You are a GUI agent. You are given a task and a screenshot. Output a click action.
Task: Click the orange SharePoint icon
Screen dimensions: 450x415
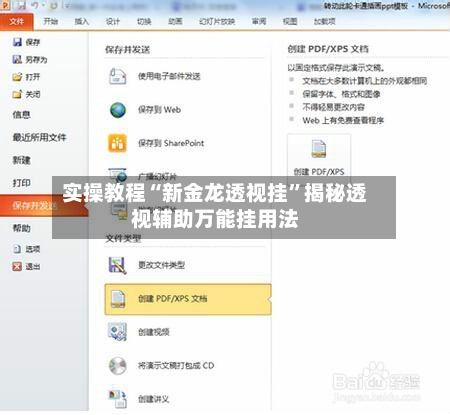pos(117,143)
